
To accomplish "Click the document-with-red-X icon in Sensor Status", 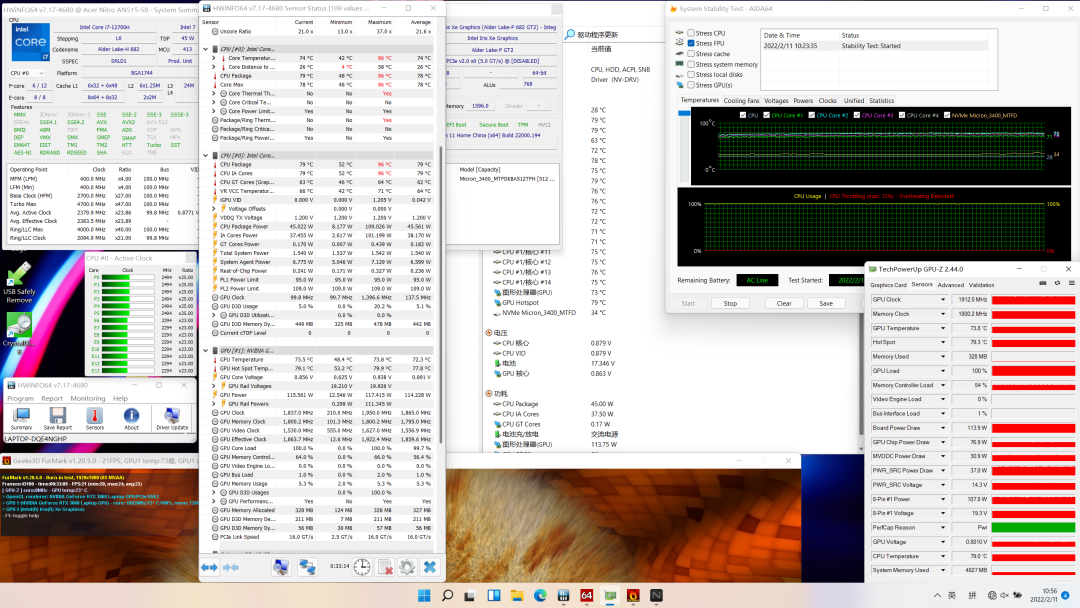I will click(x=385, y=567).
